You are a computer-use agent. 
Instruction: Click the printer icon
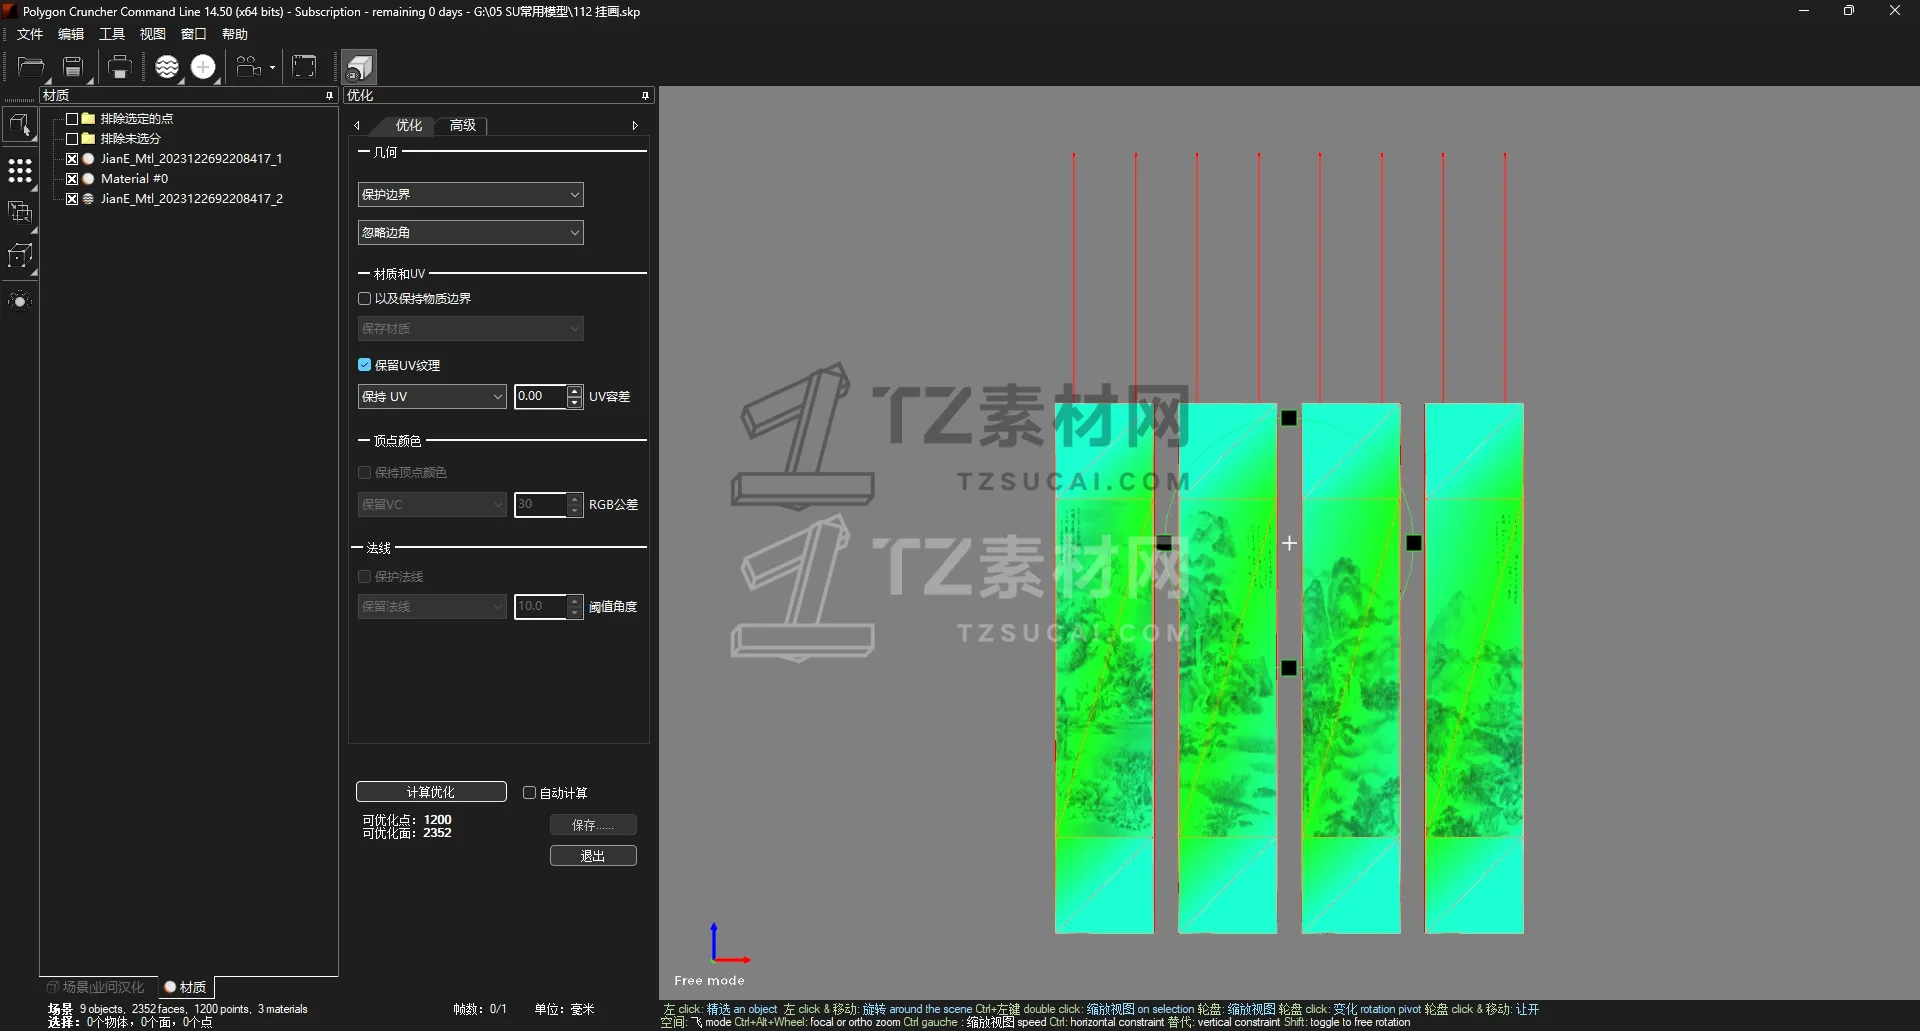pyautogui.click(x=119, y=67)
